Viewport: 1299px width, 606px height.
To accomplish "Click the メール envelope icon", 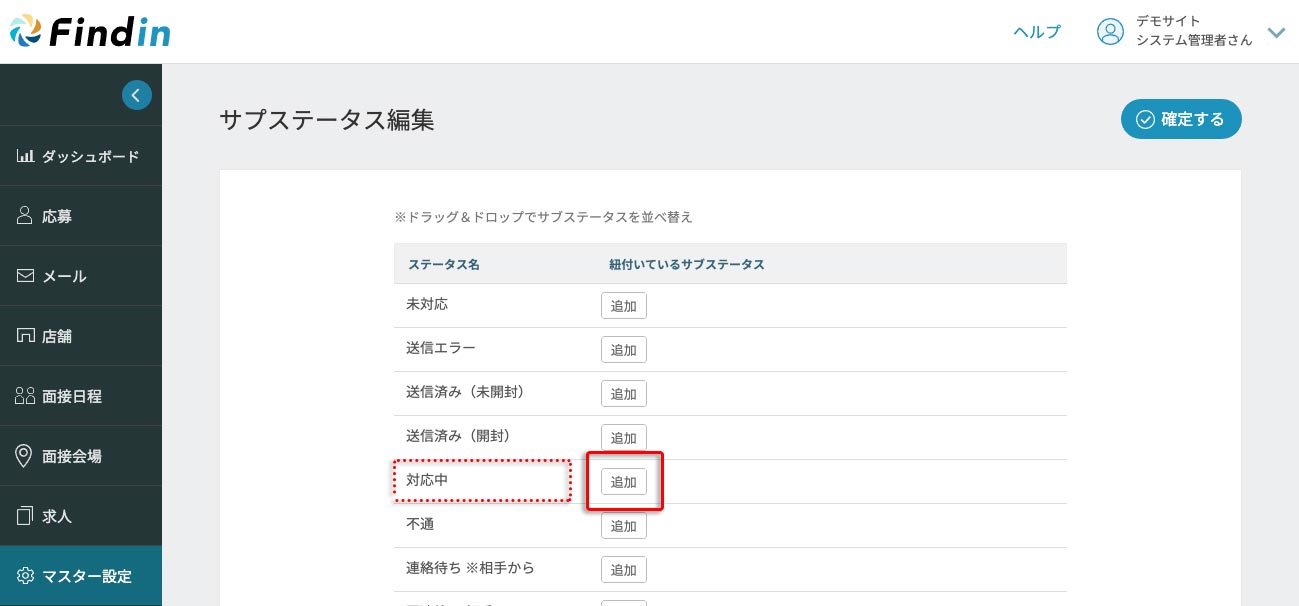I will [26, 276].
